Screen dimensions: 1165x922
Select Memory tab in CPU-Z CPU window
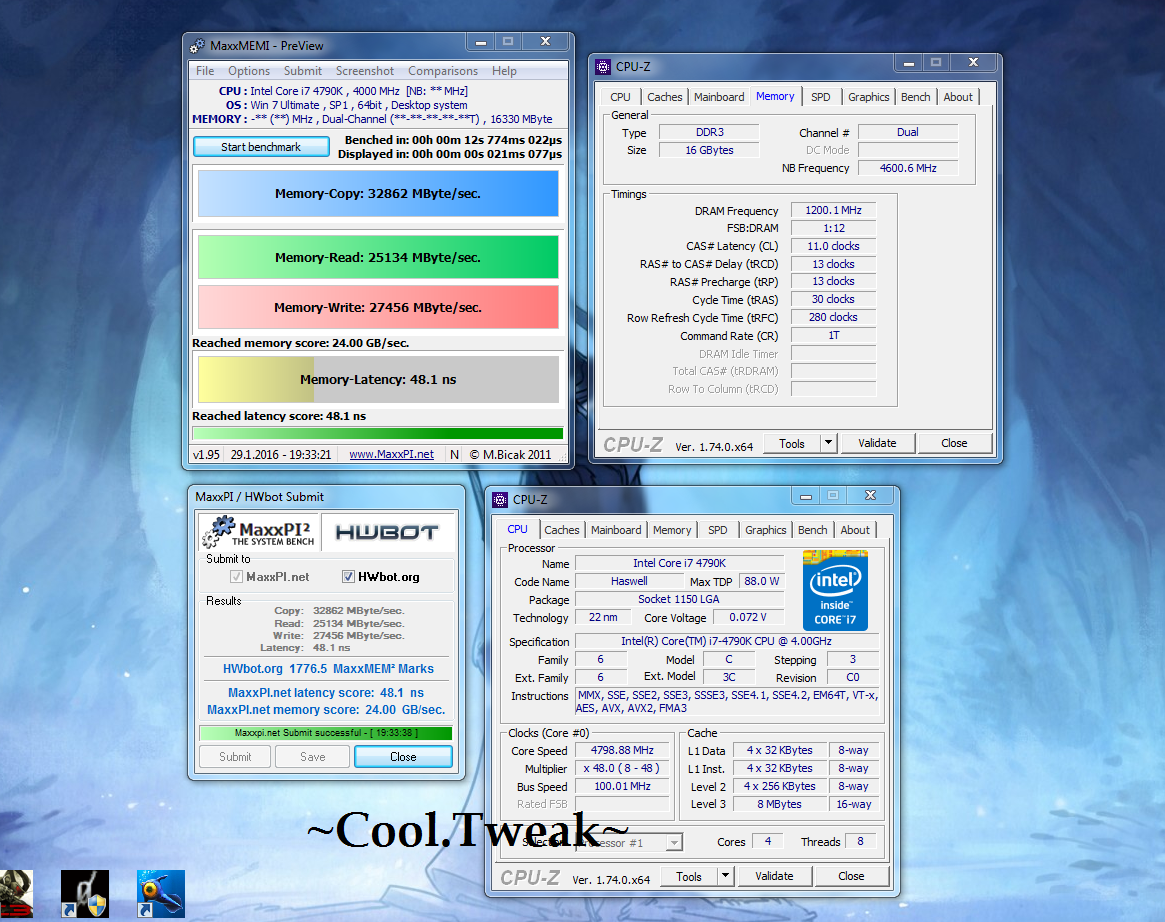[672, 530]
